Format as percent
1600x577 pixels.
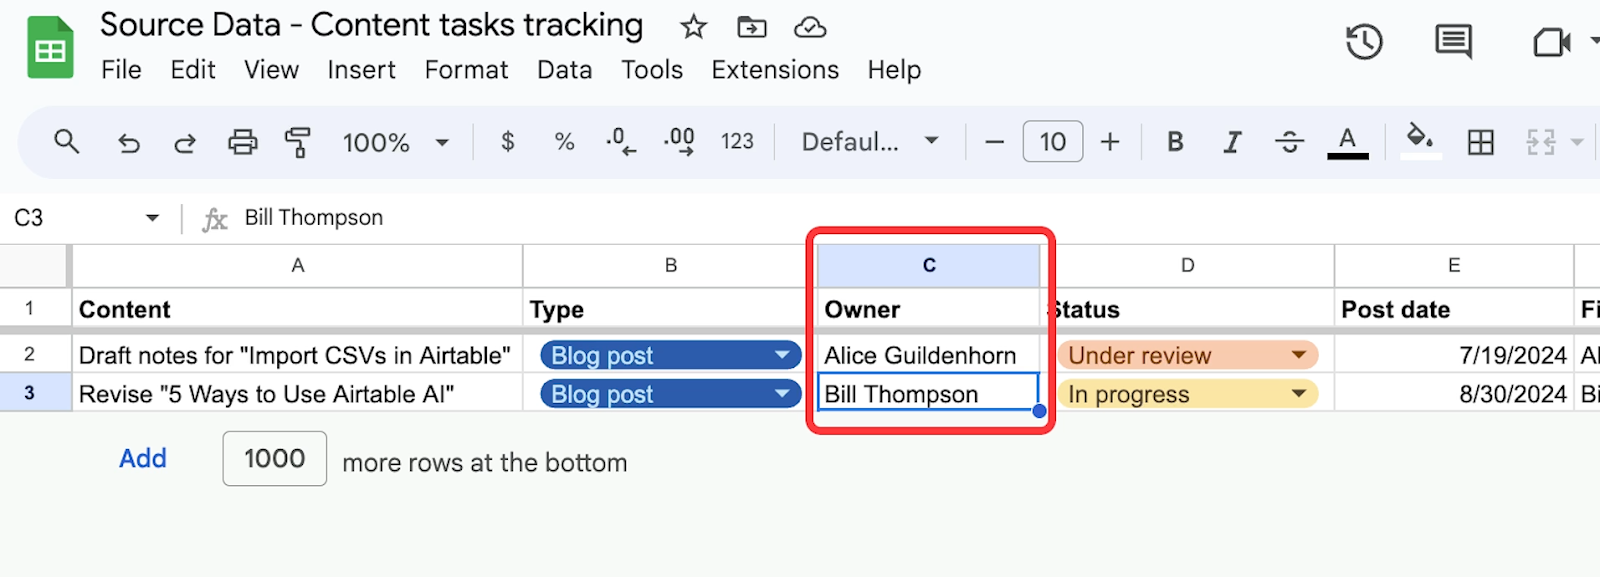[x=564, y=142]
